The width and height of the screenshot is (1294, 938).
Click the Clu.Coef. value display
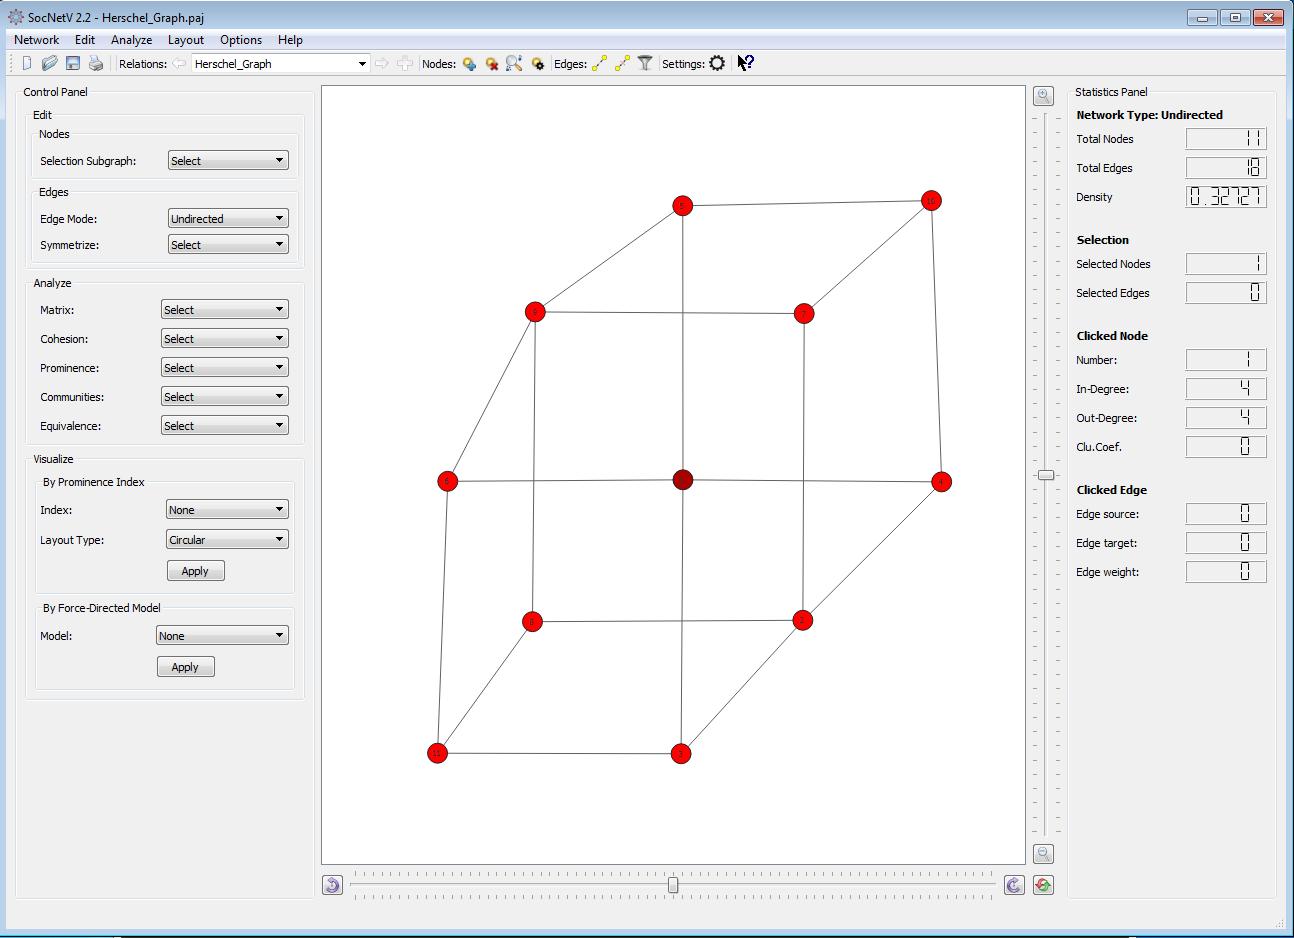tap(1226, 447)
